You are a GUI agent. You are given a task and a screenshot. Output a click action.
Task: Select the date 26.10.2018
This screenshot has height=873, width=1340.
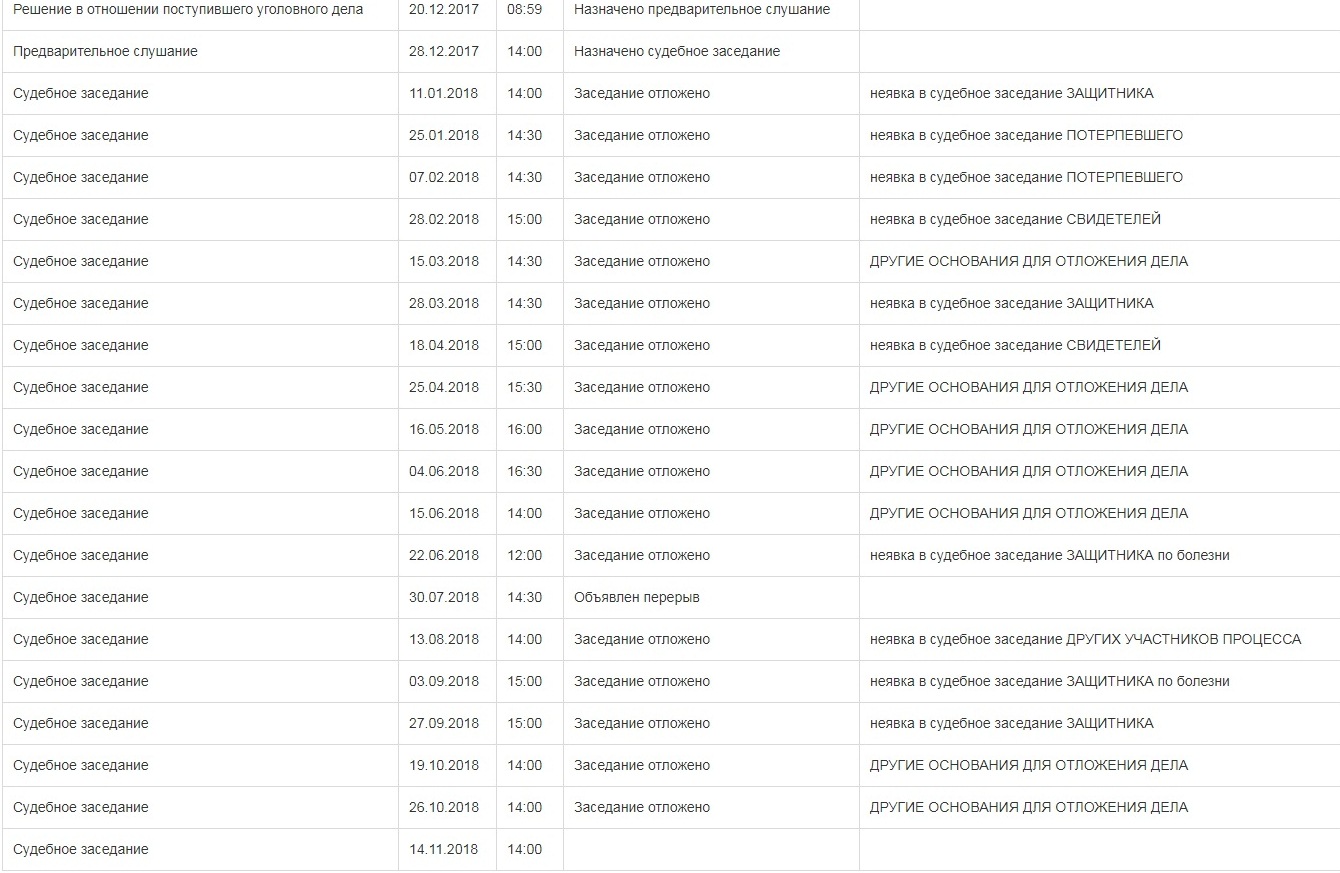444,807
